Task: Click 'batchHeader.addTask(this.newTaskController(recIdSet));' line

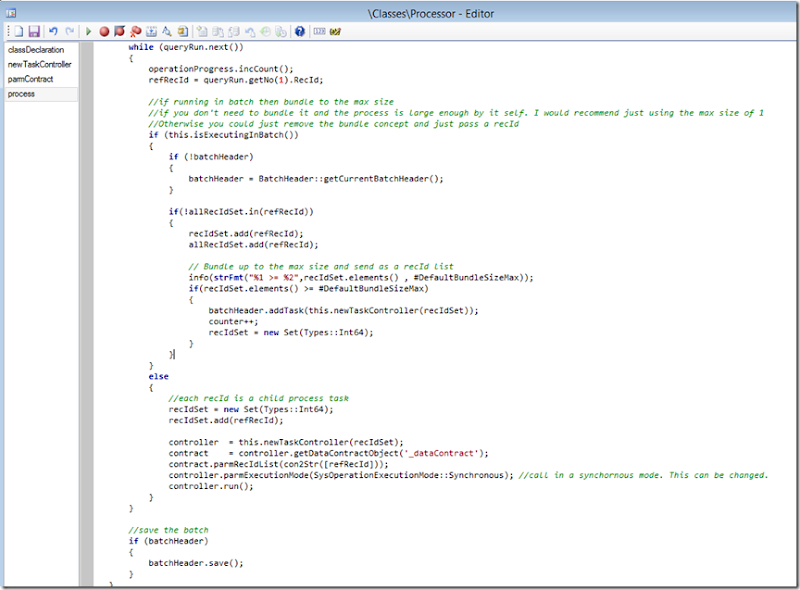Action: pos(343,310)
